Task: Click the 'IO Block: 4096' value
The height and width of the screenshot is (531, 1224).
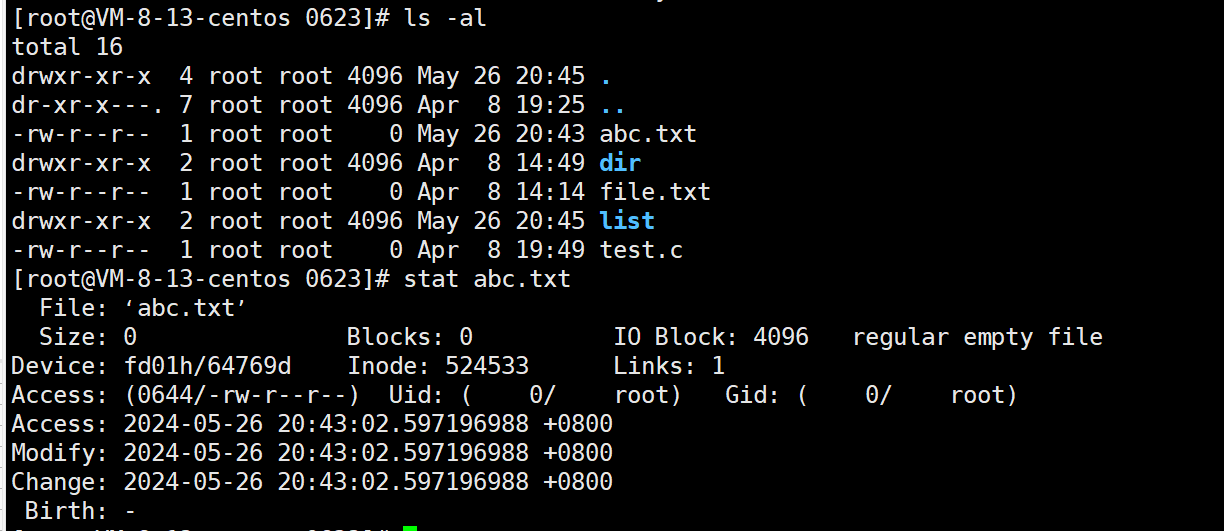Action: (711, 337)
